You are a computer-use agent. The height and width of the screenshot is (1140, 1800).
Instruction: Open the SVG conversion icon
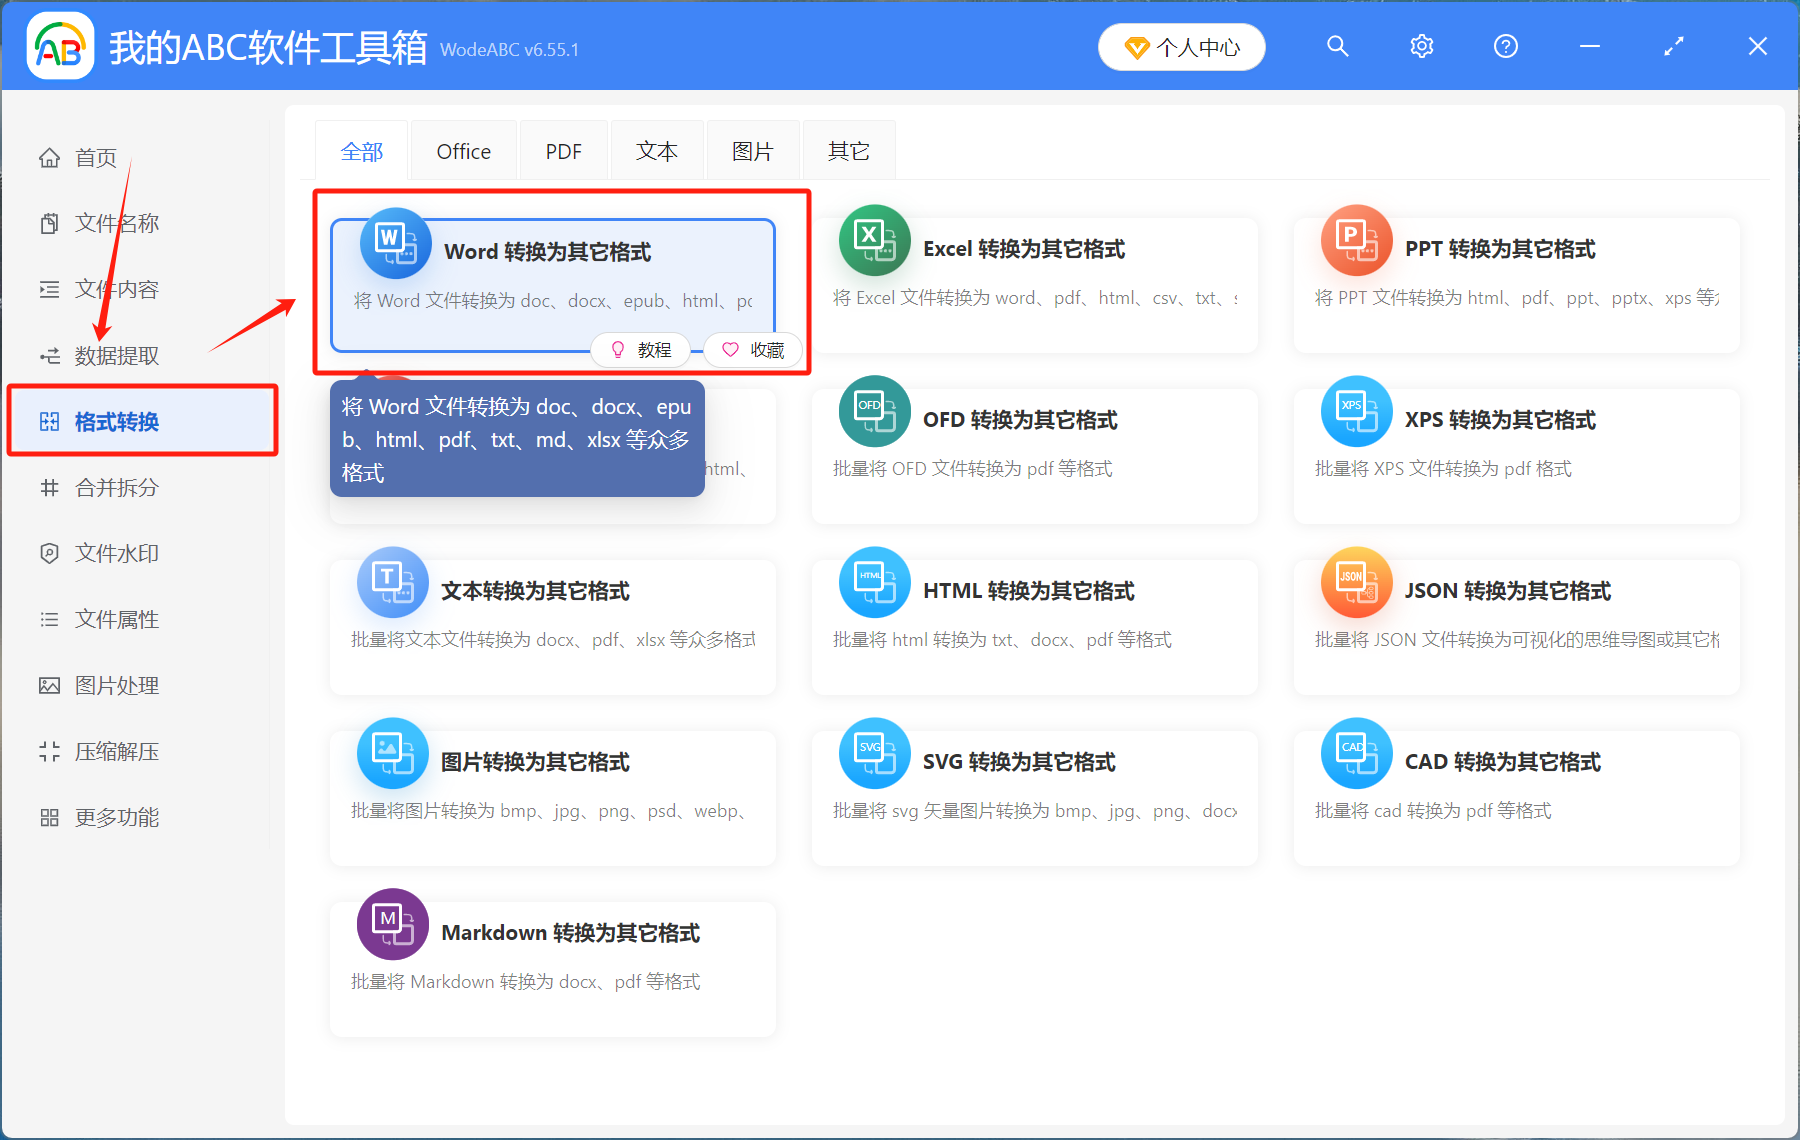[x=874, y=754]
